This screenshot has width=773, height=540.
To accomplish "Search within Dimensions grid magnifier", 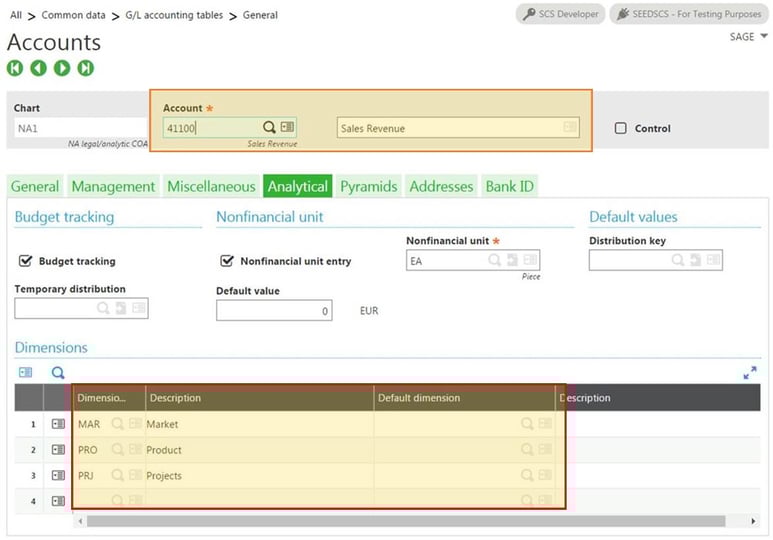I will coord(58,373).
